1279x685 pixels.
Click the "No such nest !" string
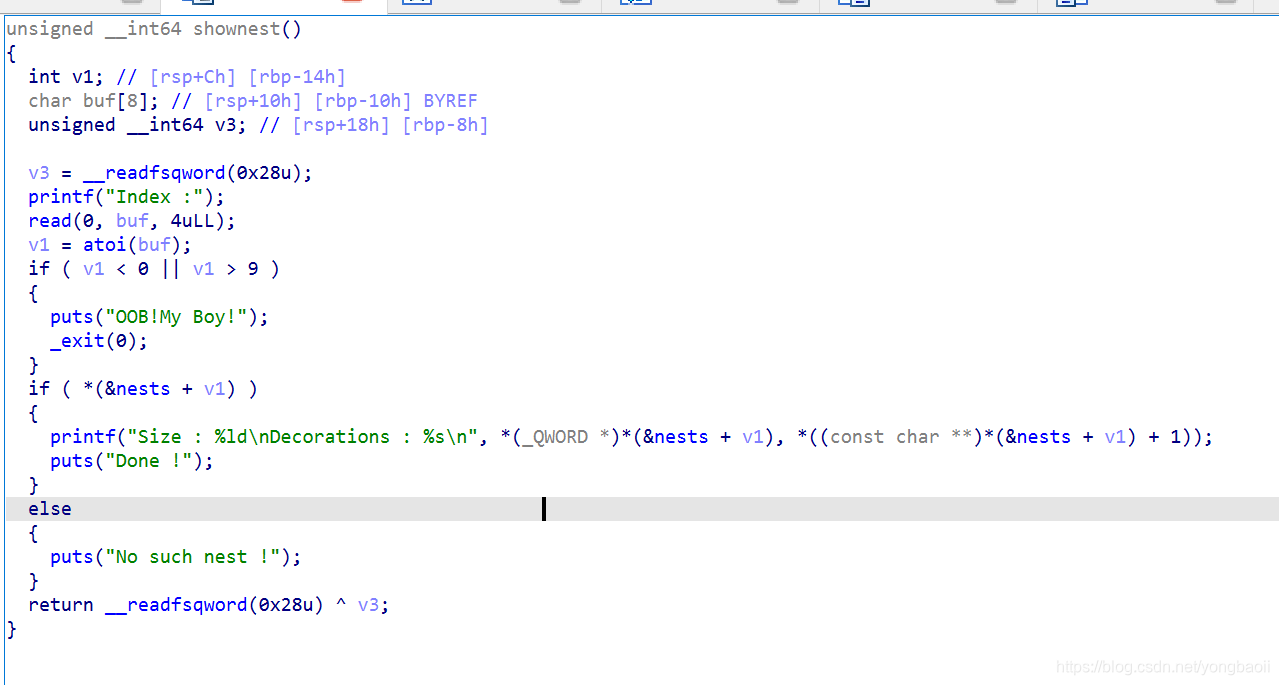[193, 557]
